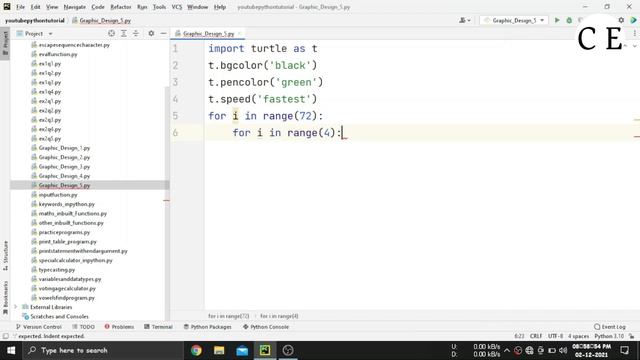The height and width of the screenshot is (360, 640).
Task: Open the Event Log
Action: tap(610, 327)
